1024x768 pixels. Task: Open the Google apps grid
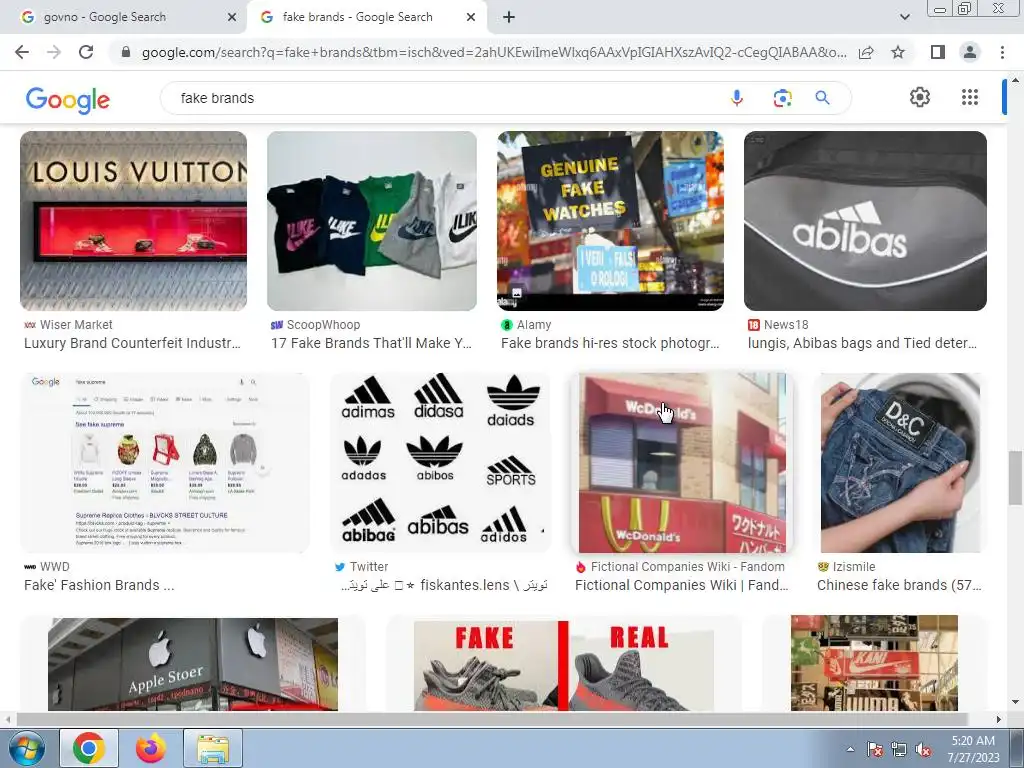[x=970, y=97]
